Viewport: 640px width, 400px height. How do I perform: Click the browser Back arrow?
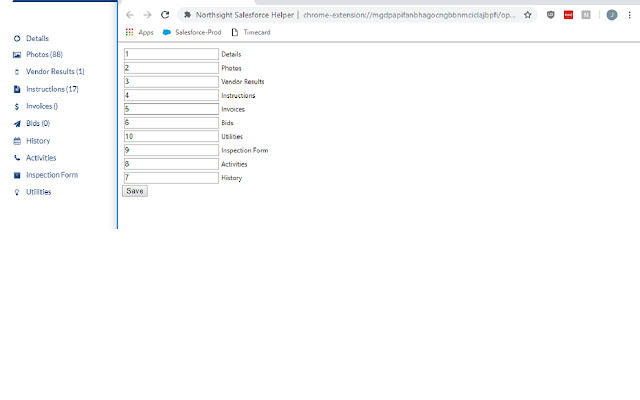click(x=130, y=15)
